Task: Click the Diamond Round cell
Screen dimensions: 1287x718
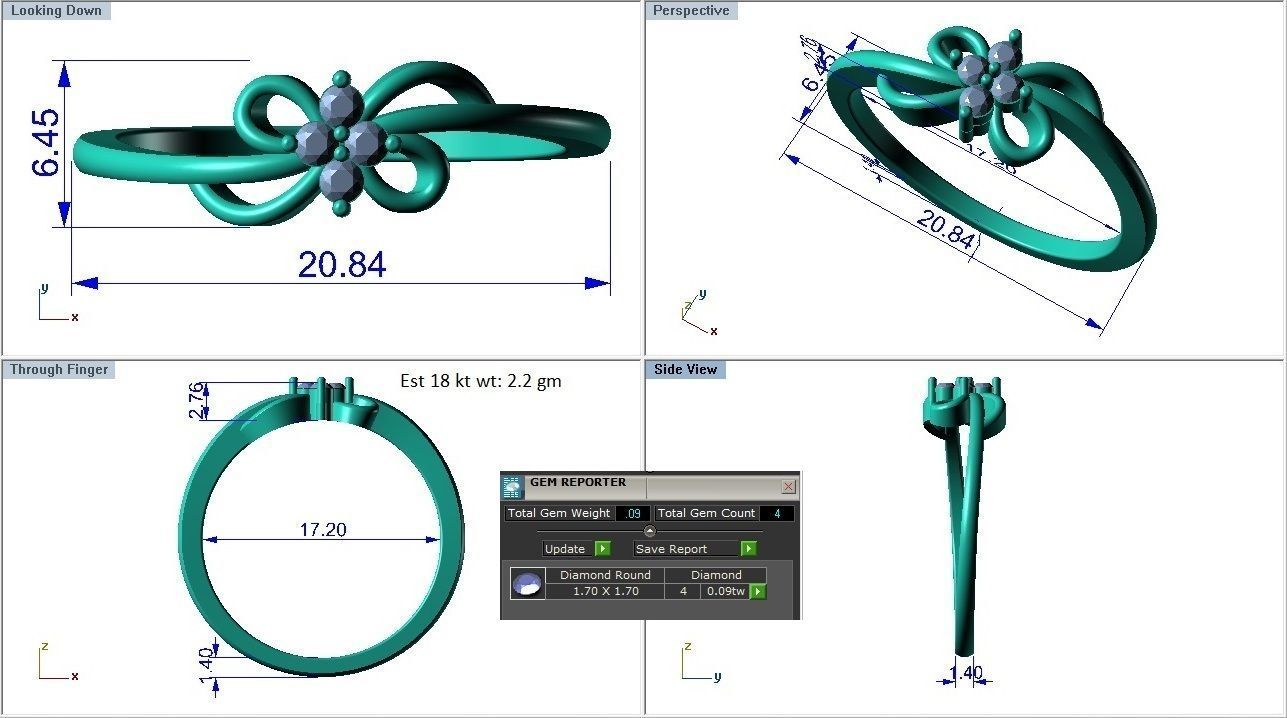Action: click(x=605, y=575)
